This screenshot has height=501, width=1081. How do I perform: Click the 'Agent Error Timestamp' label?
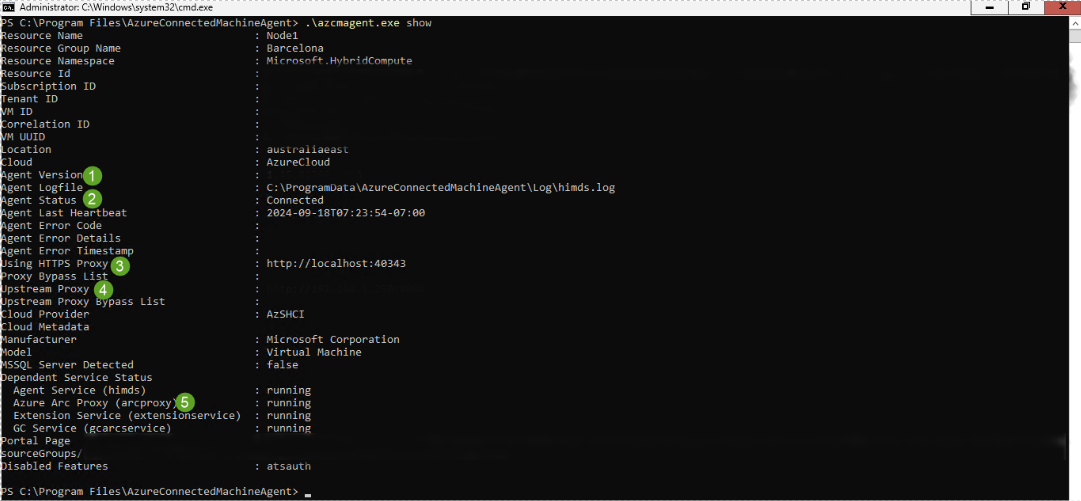pos(68,251)
